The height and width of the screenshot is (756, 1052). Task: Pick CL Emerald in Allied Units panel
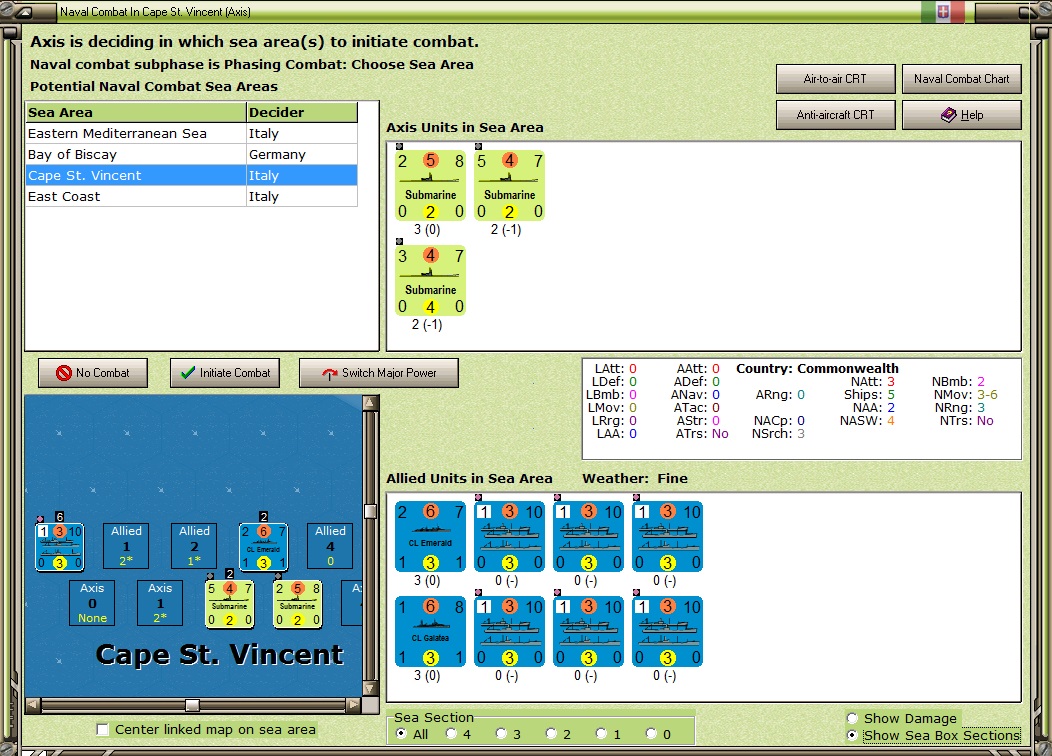pos(430,537)
